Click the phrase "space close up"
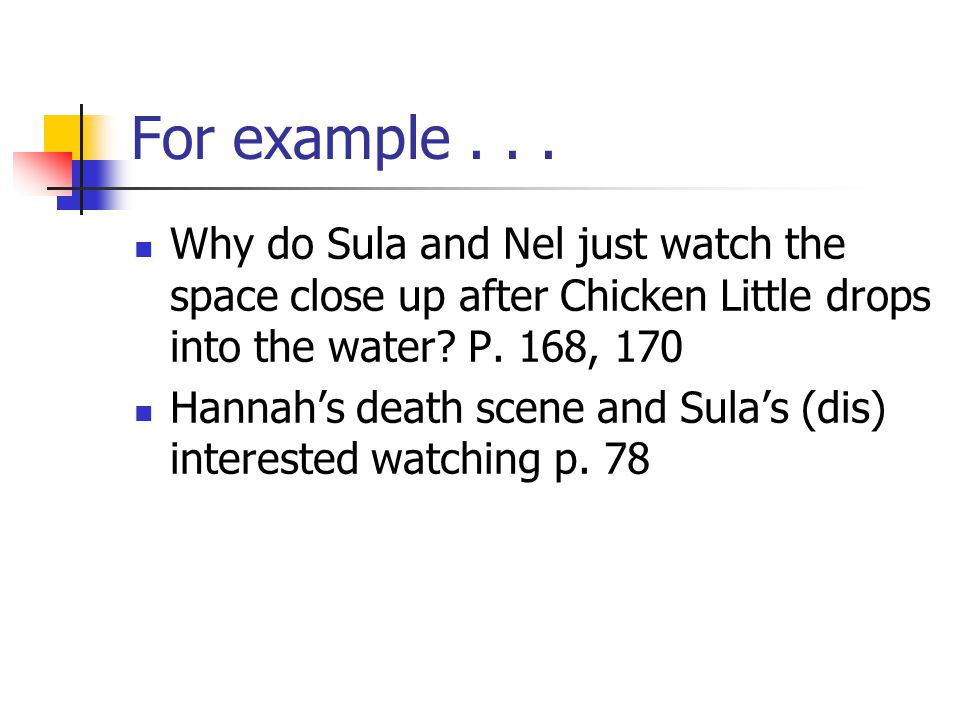This screenshot has height=720, width=960. [307, 298]
